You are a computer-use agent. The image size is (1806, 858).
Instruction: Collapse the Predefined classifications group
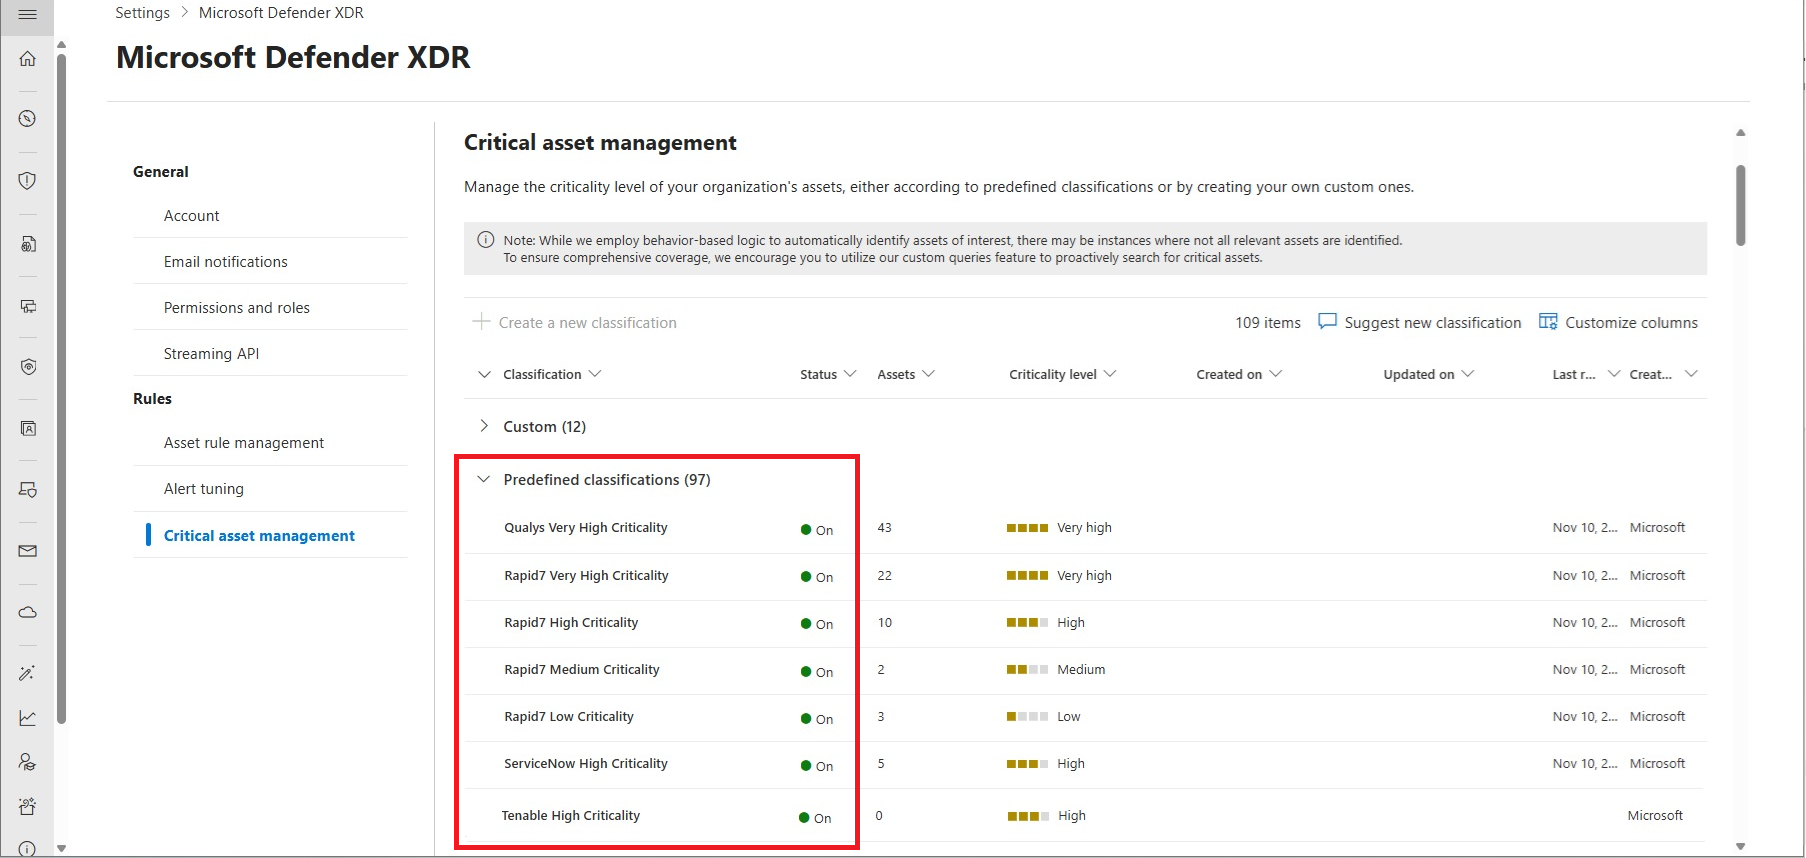coord(484,479)
